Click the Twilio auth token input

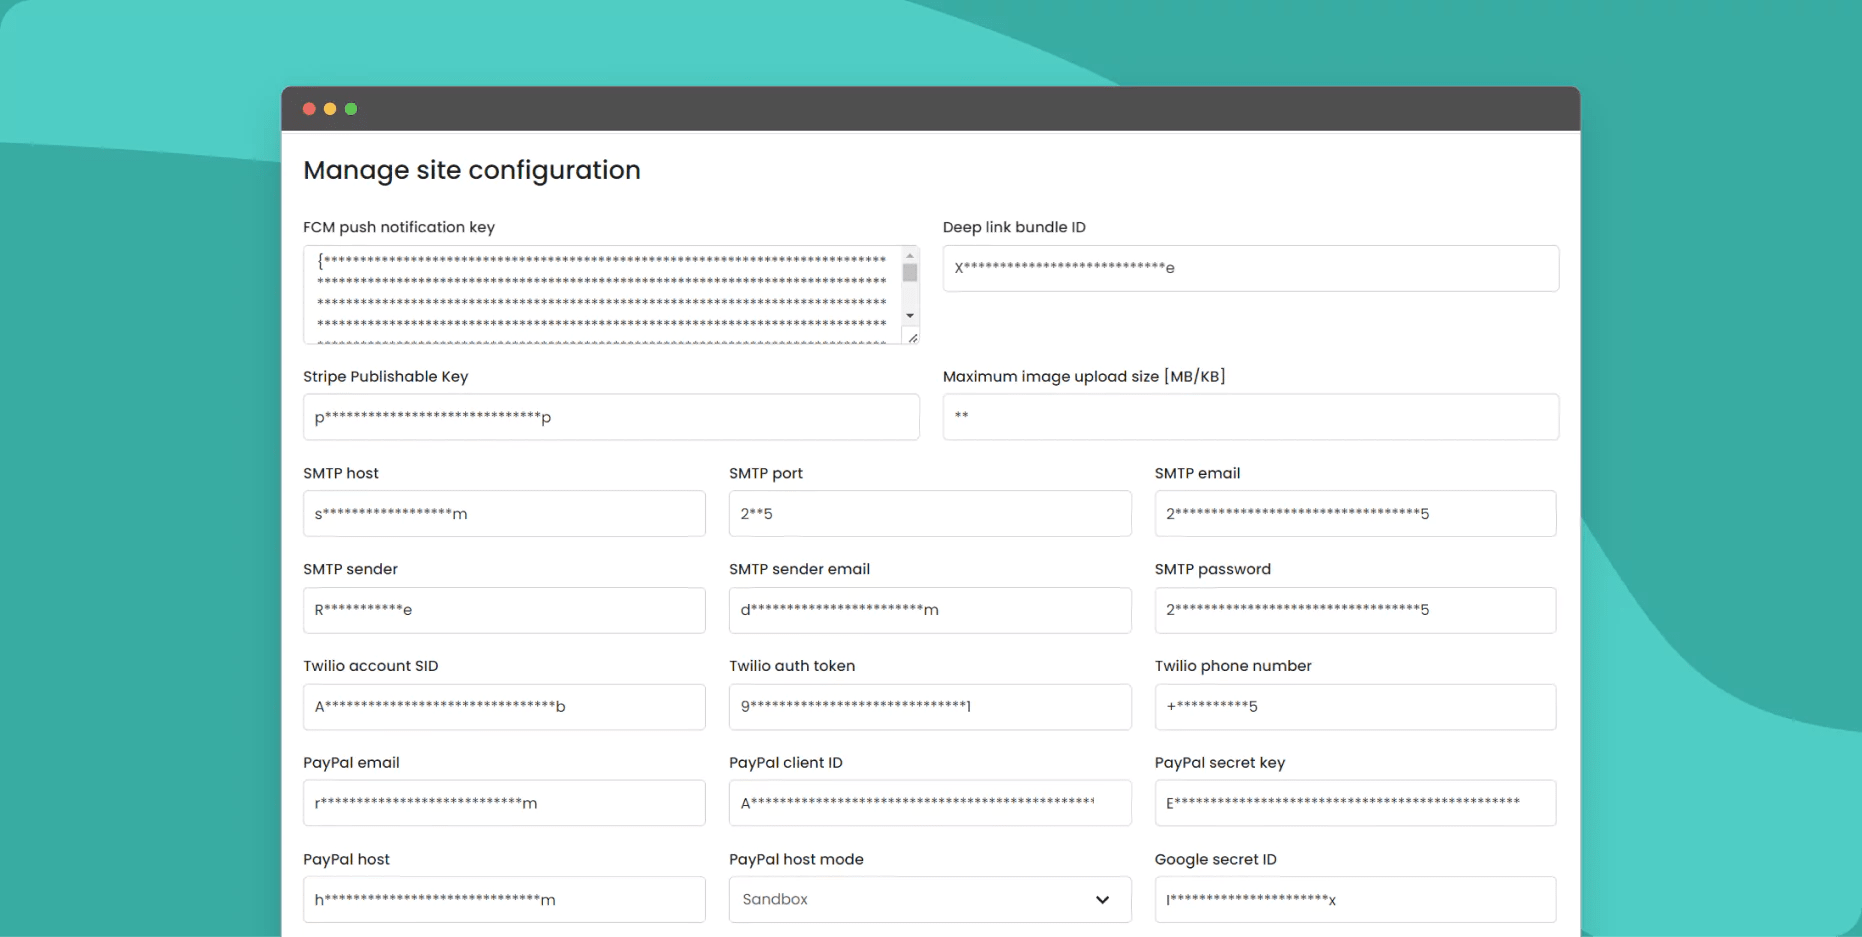click(x=930, y=707)
